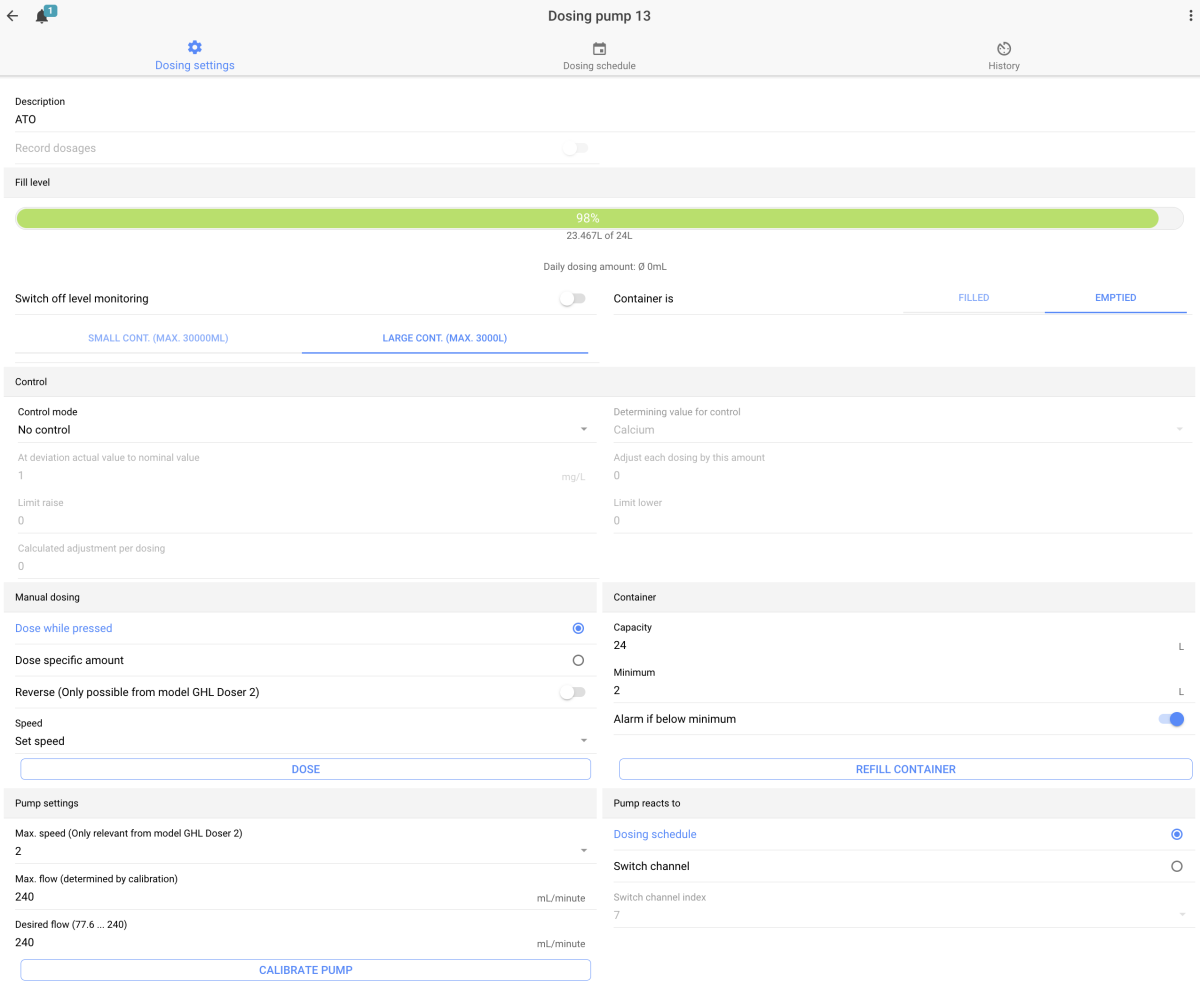Open the Control mode dropdown

click(x=304, y=430)
